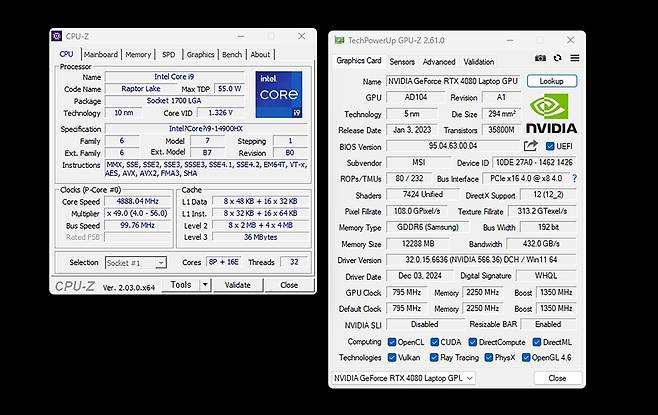
Task: Click the Multiplier value x 49.0
Action: pyautogui.click(x=138, y=213)
